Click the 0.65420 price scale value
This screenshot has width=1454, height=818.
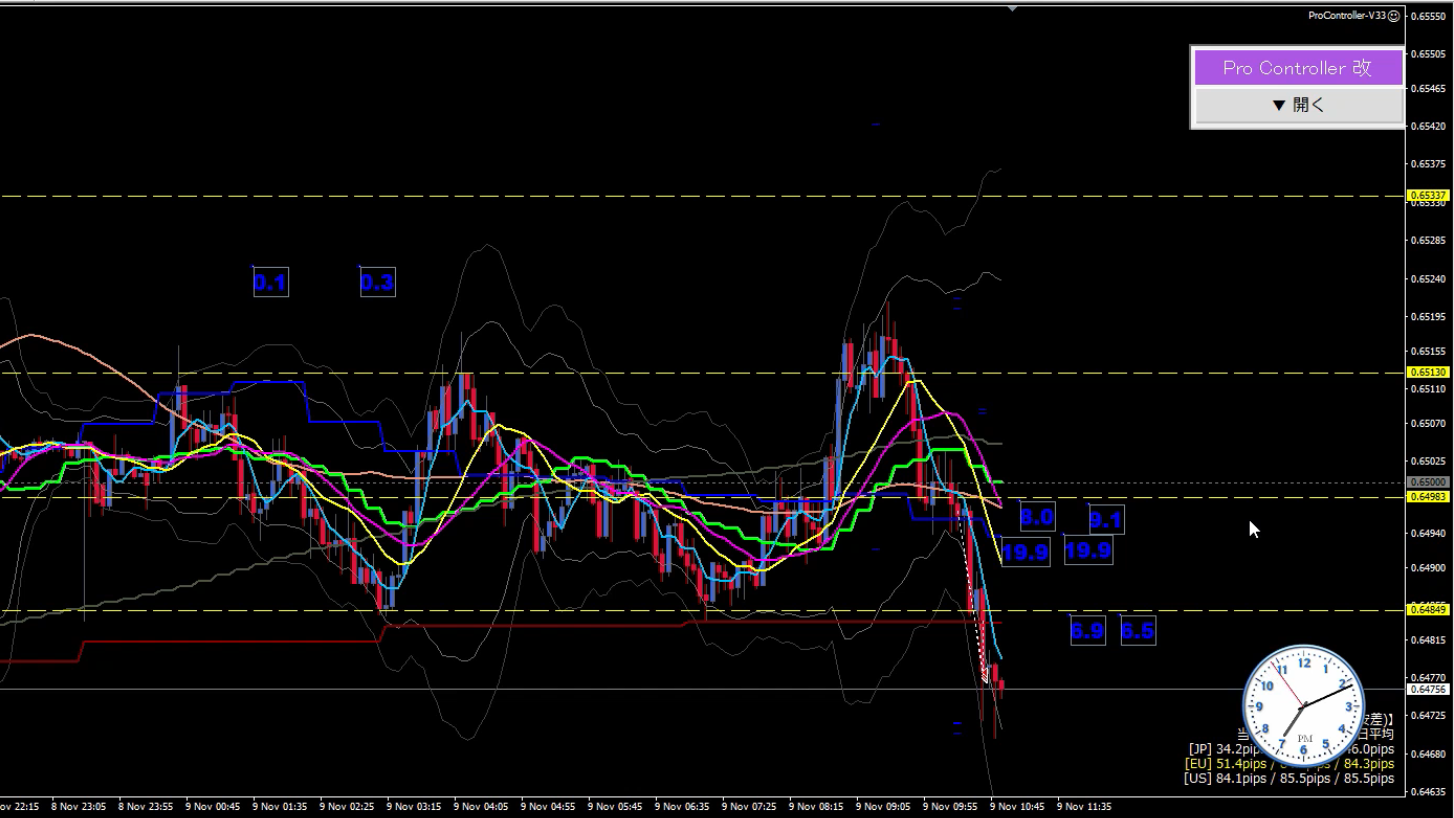(x=1430, y=127)
